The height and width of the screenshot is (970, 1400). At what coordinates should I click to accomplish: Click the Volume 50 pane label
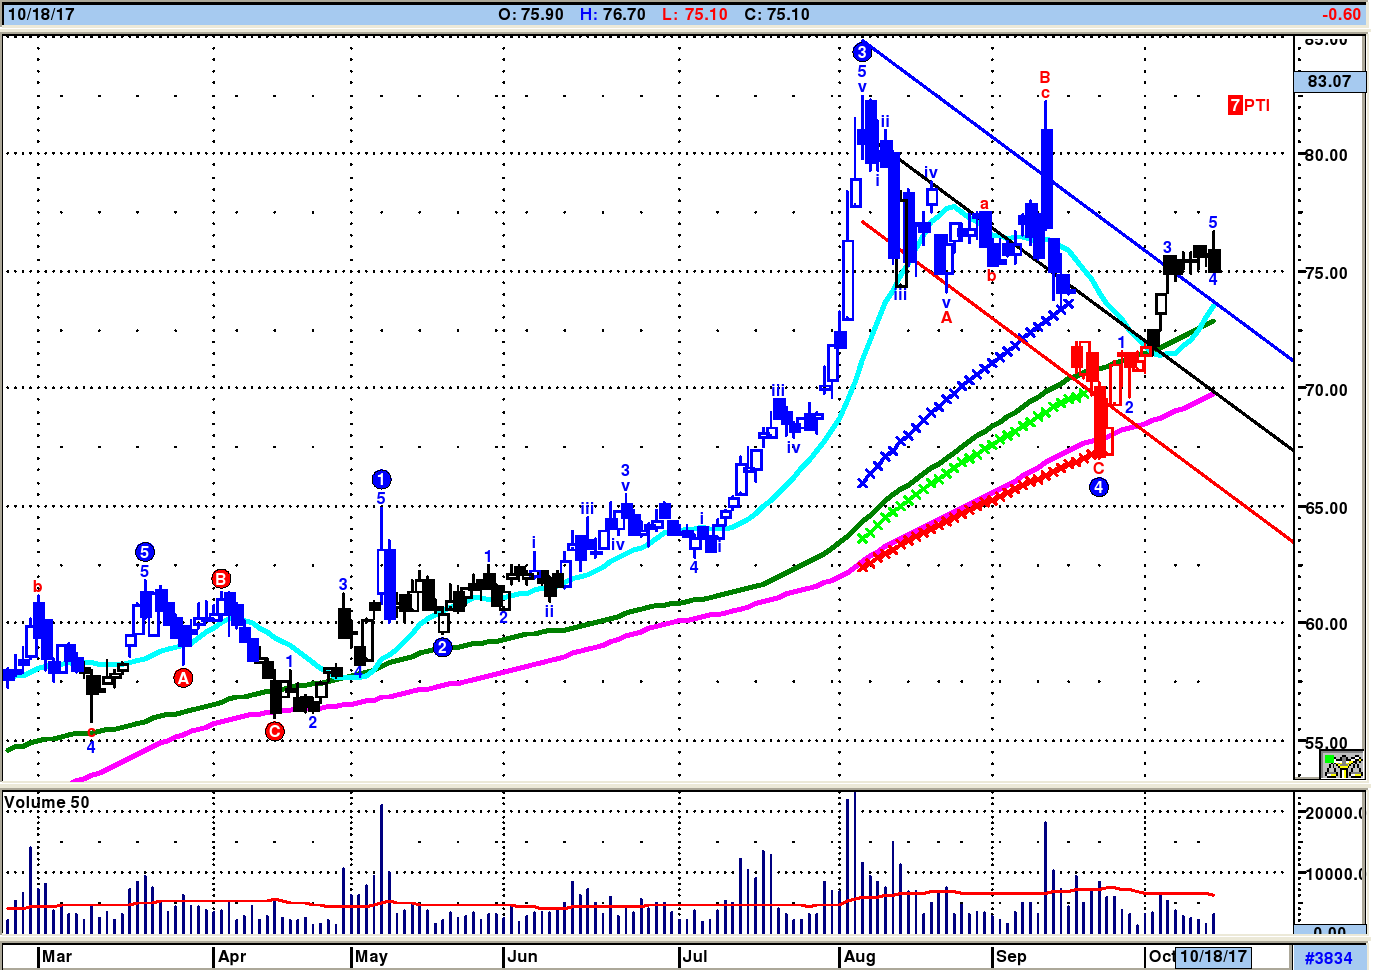point(47,802)
